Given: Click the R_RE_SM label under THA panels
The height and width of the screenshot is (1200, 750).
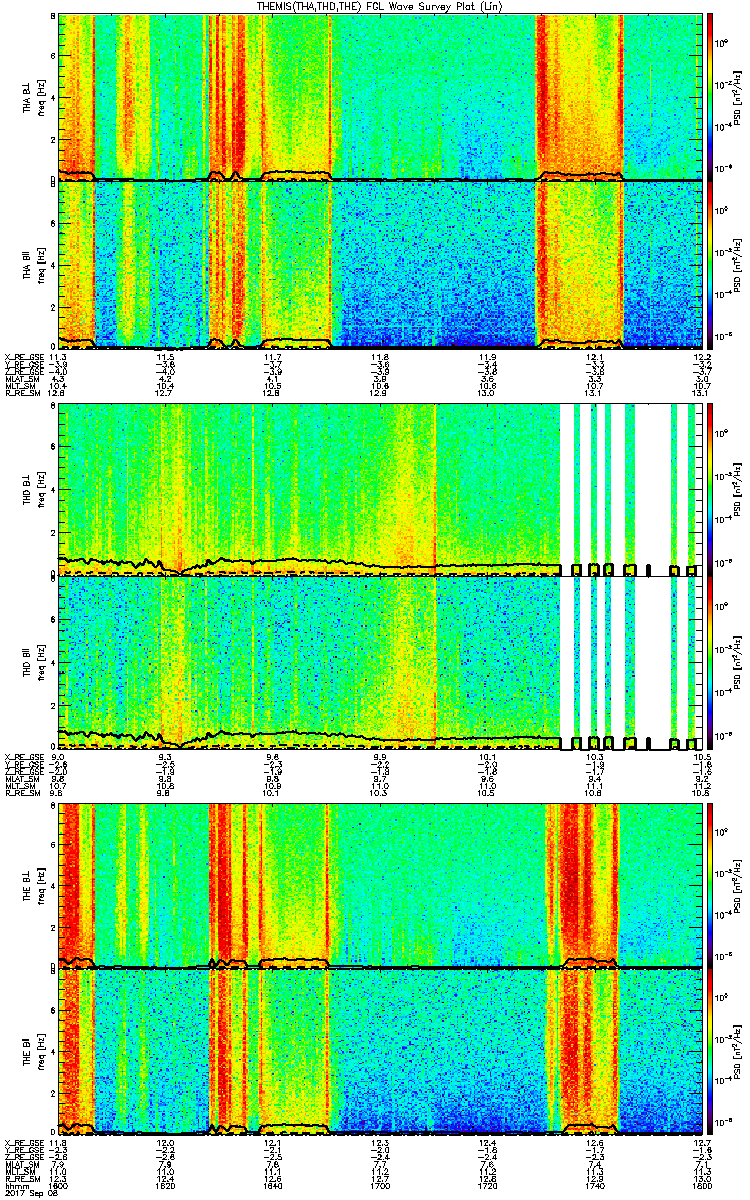Looking at the screenshot, I should click(22, 393).
